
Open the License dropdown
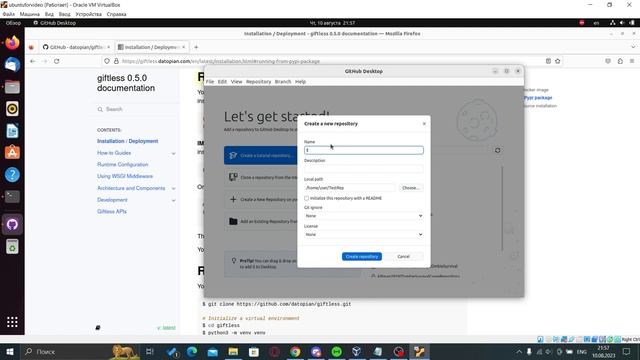pos(363,234)
